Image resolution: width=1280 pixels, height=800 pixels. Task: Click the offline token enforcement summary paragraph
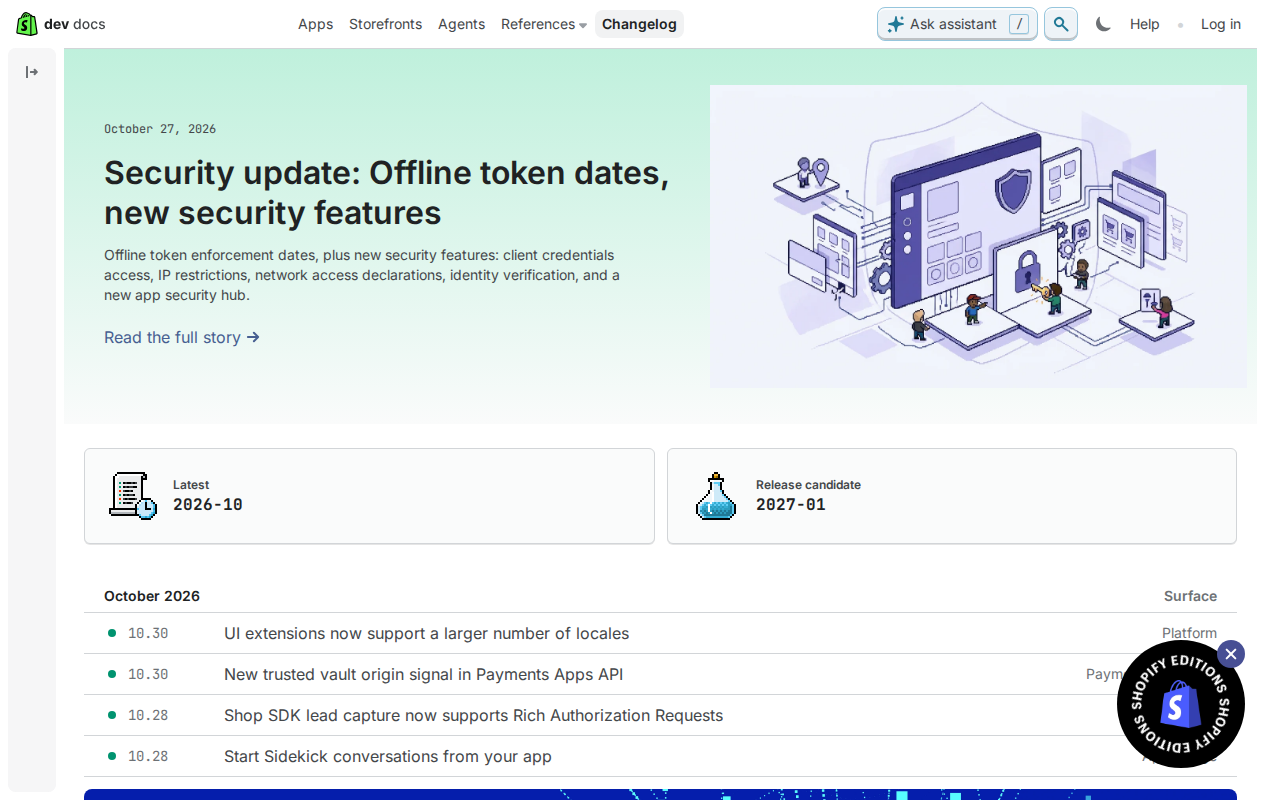(x=362, y=275)
